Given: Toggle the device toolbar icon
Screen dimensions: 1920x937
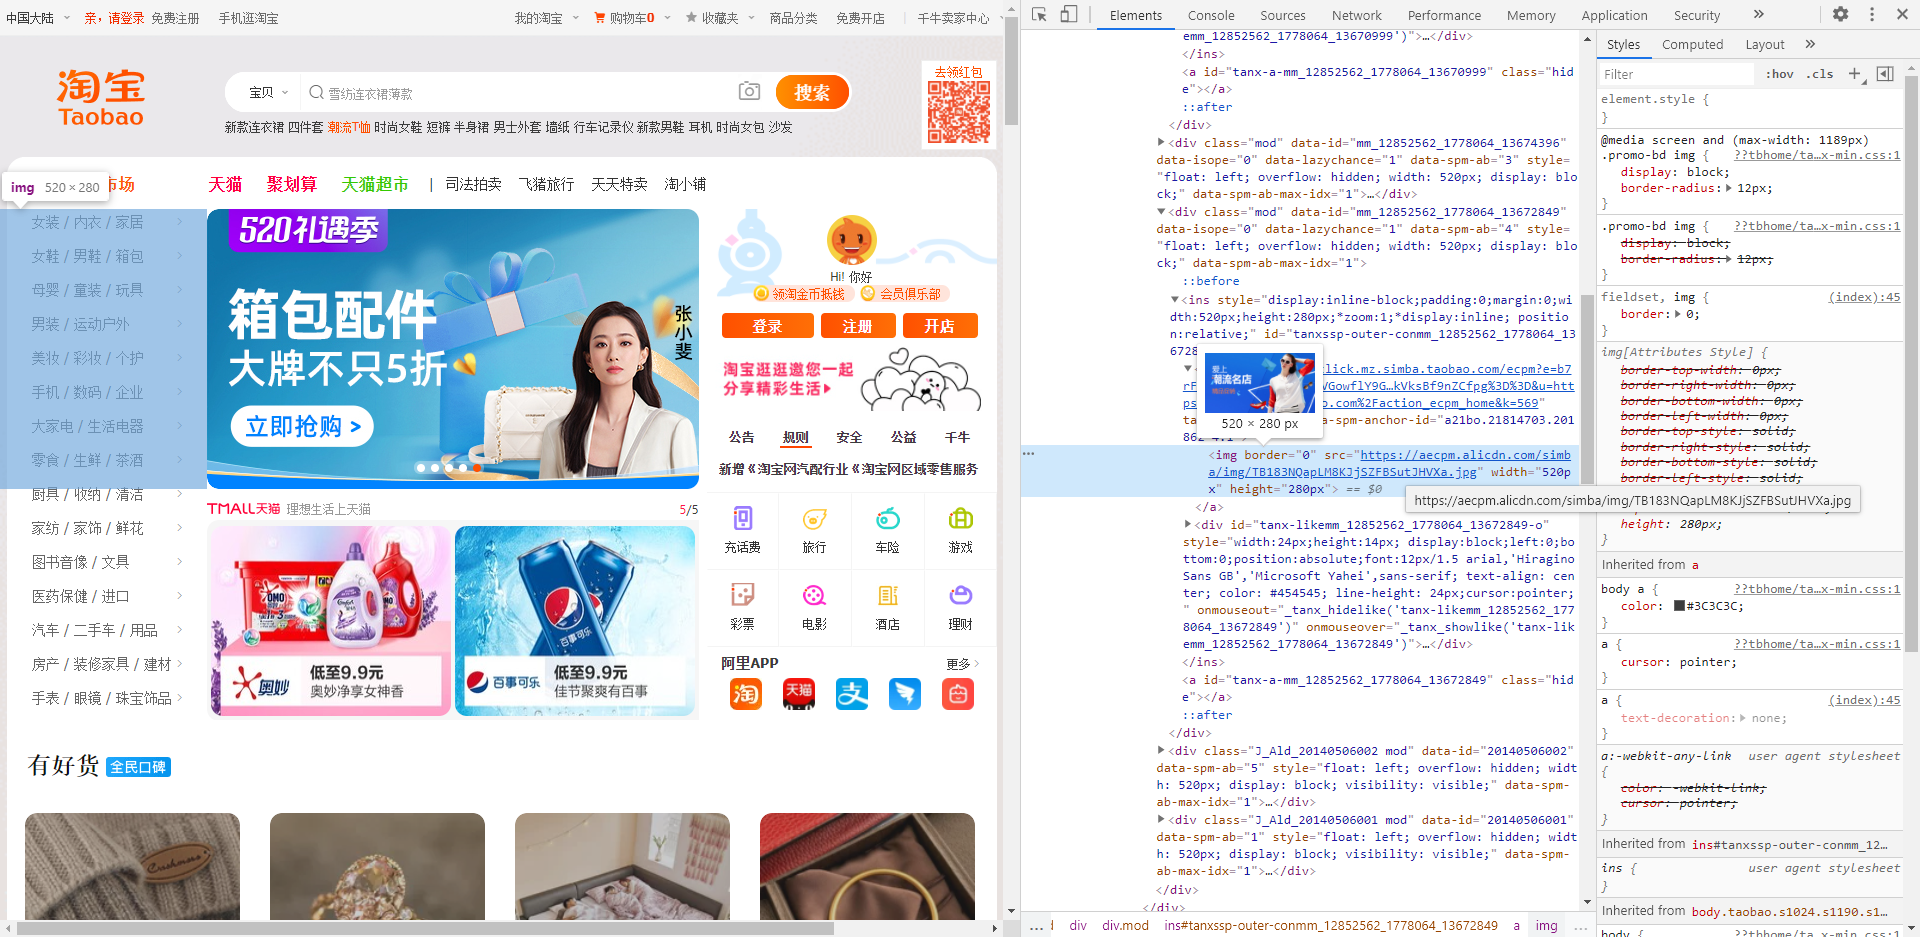Looking at the screenshot, I should tap(1069, 15).
